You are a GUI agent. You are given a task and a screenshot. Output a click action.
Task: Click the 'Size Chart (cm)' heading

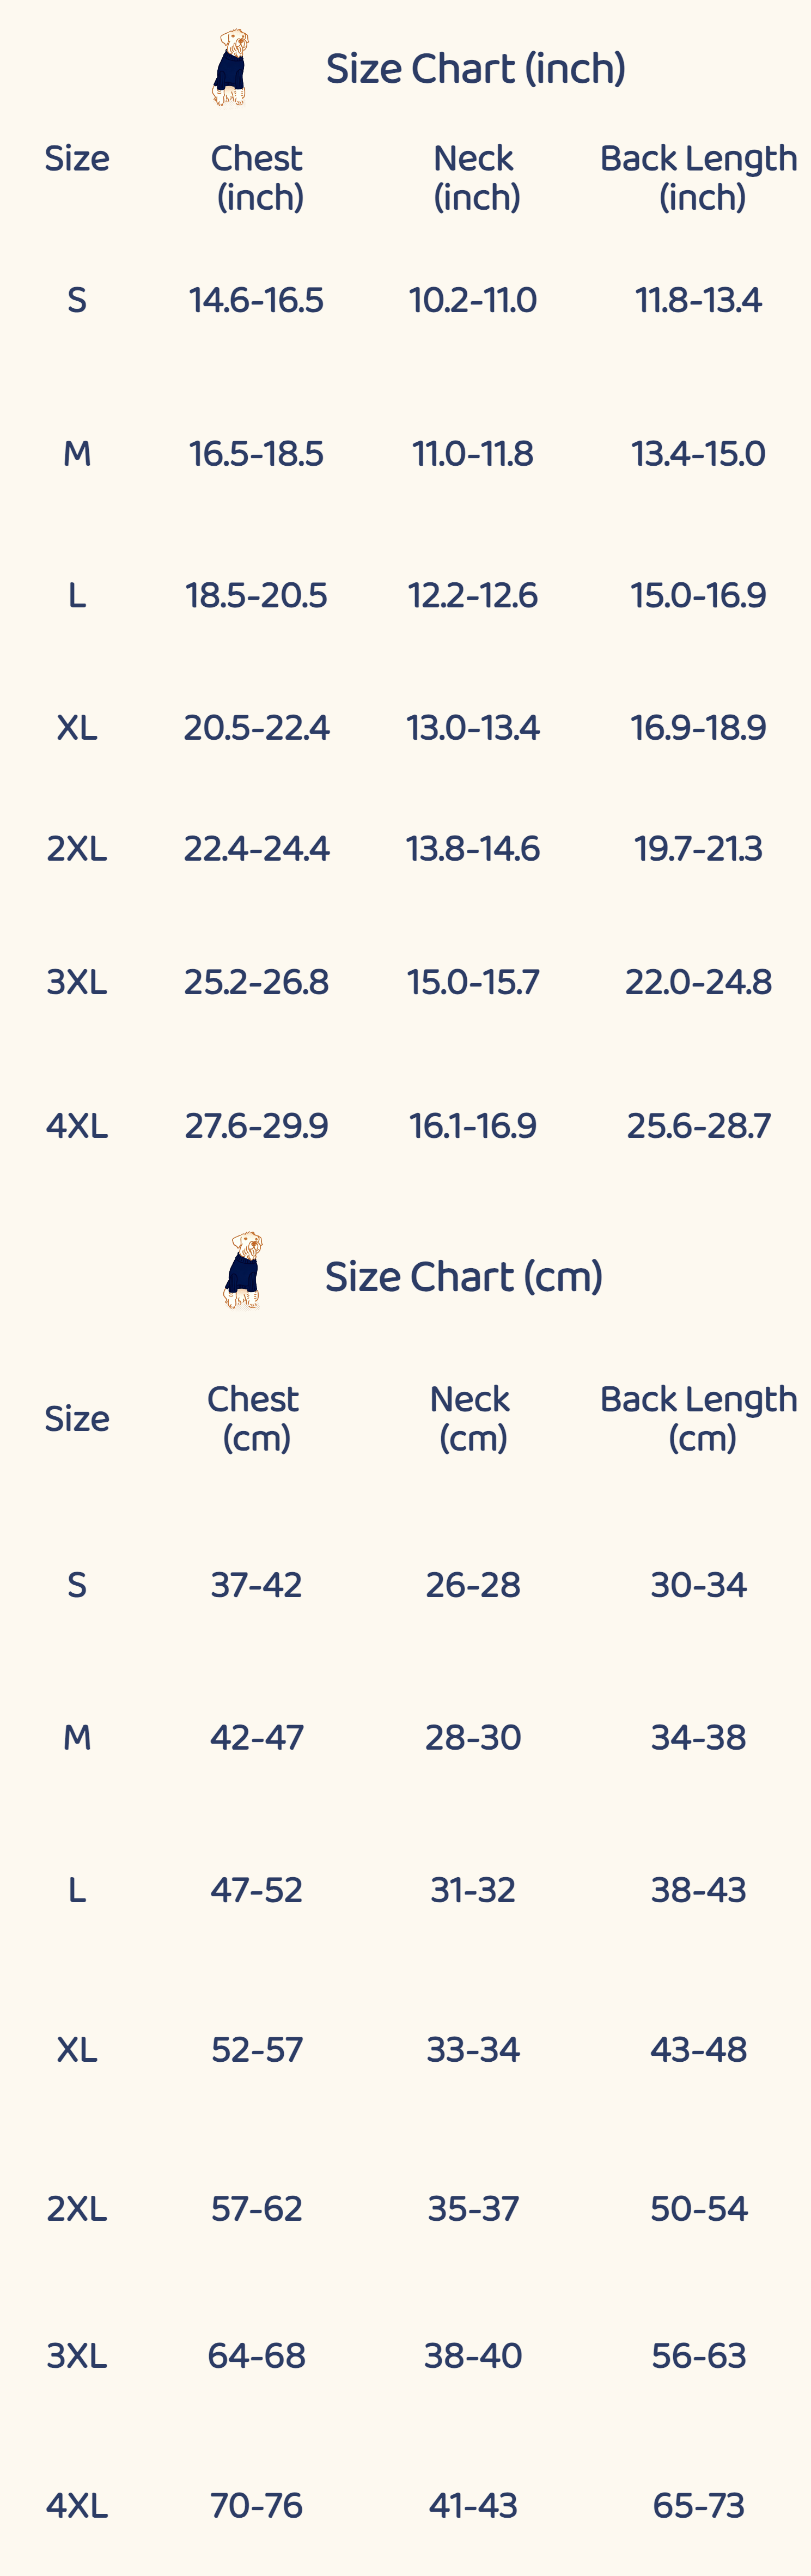(463, 1277)
